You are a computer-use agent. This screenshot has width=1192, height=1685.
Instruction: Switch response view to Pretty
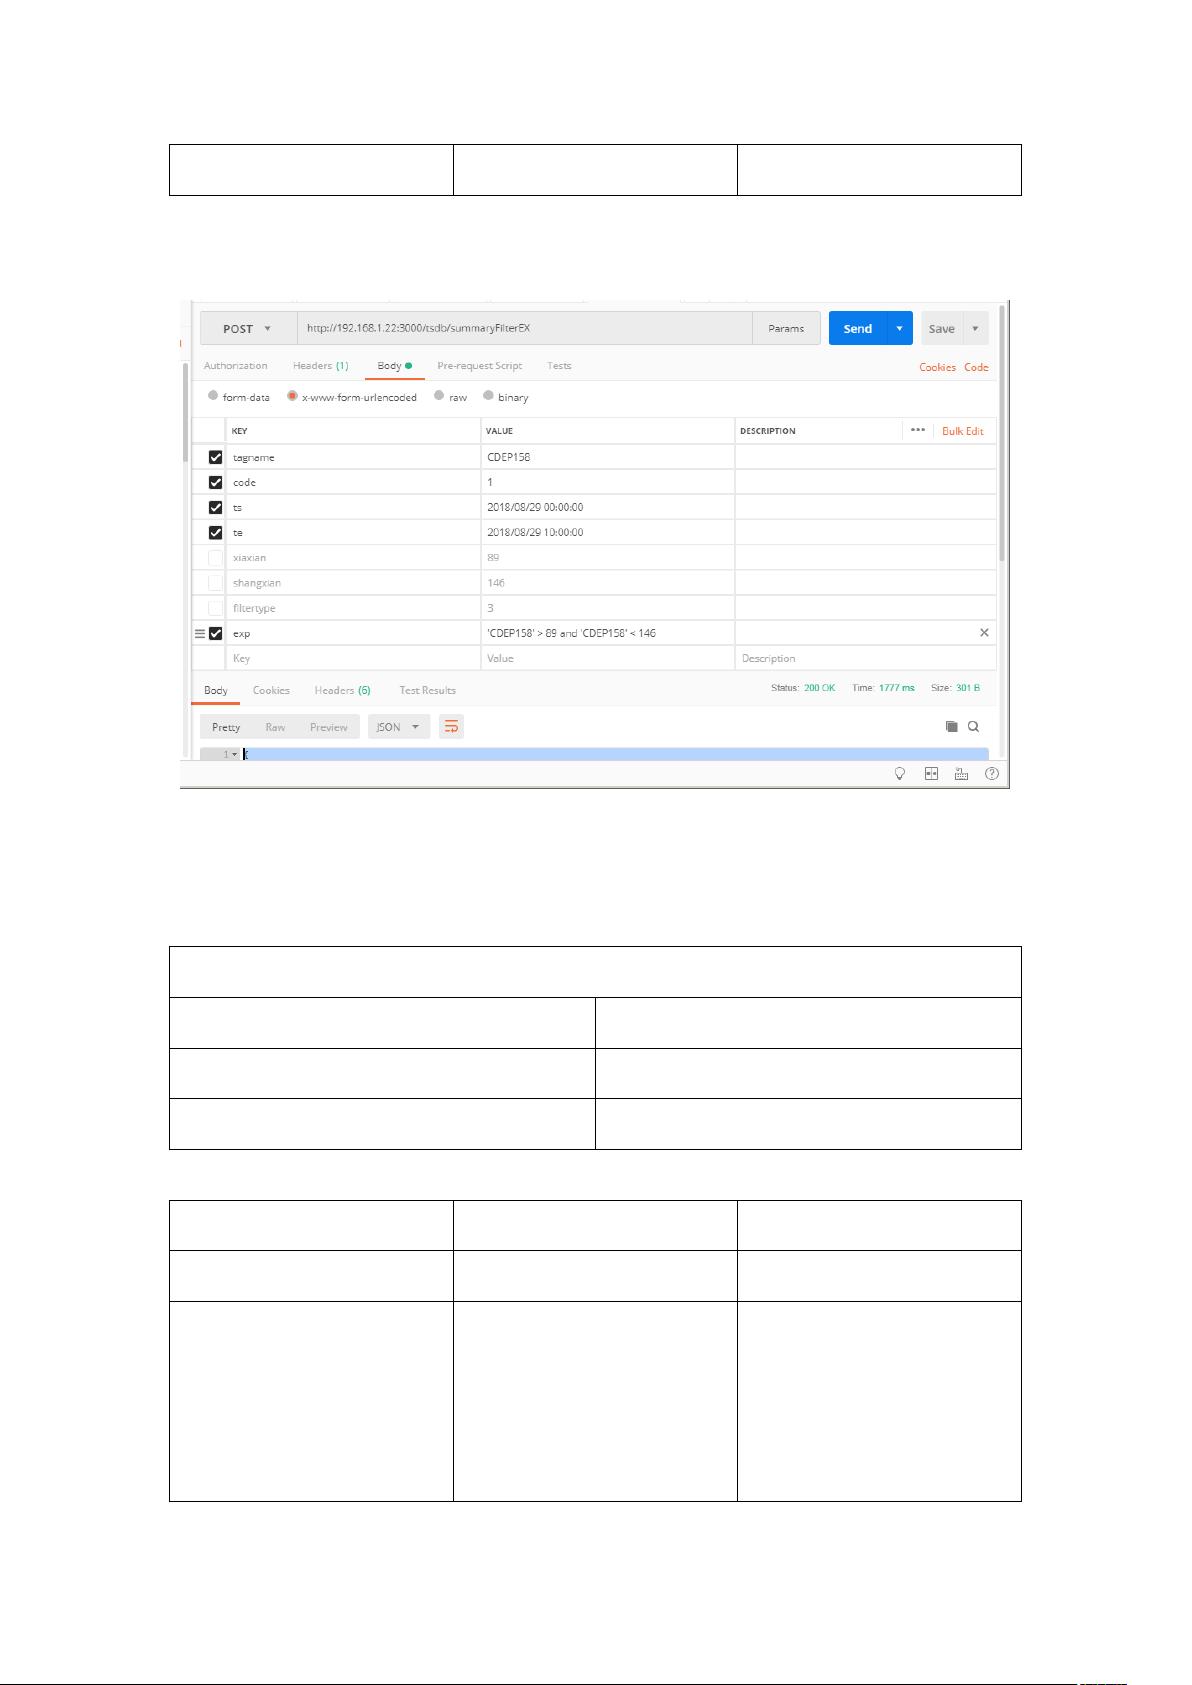[226, 727]
